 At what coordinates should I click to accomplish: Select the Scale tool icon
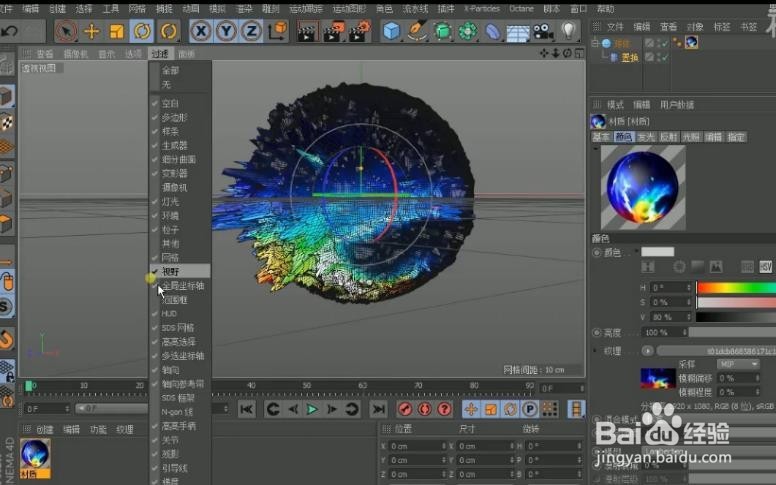[x=117, y=31]
